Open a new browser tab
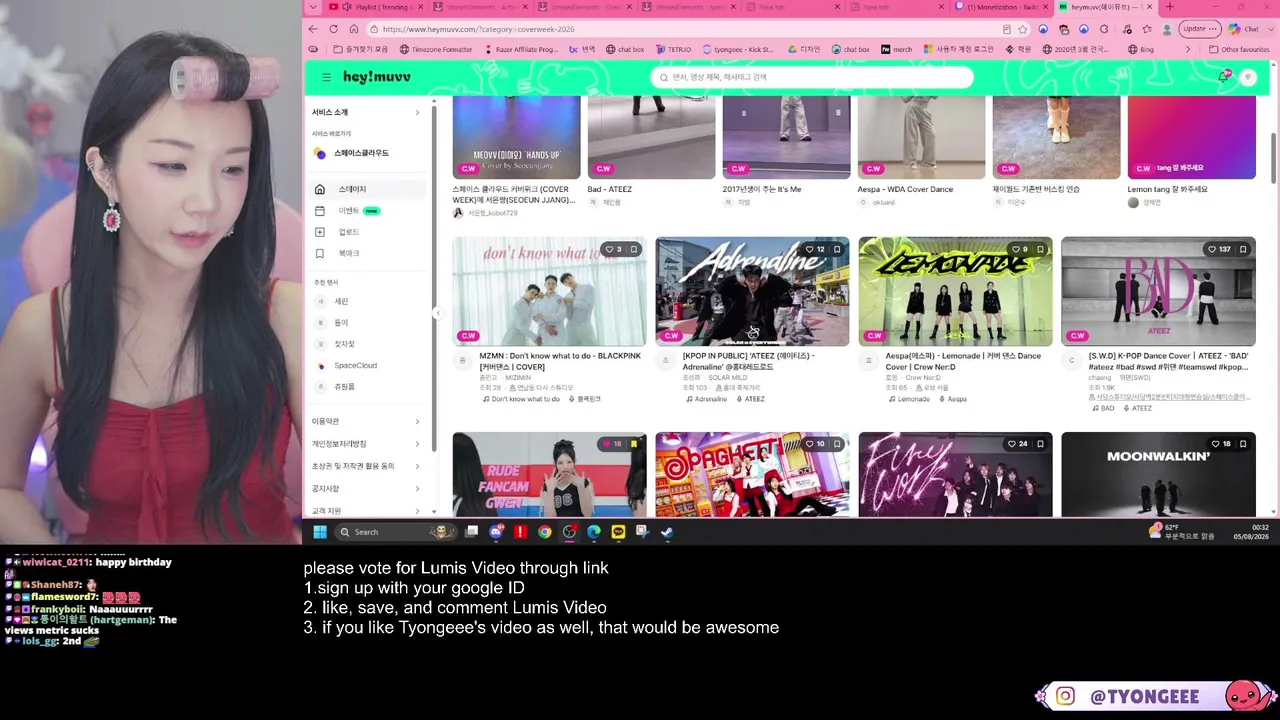This screenshot has height=720, width=1280. coord(1169,7)
